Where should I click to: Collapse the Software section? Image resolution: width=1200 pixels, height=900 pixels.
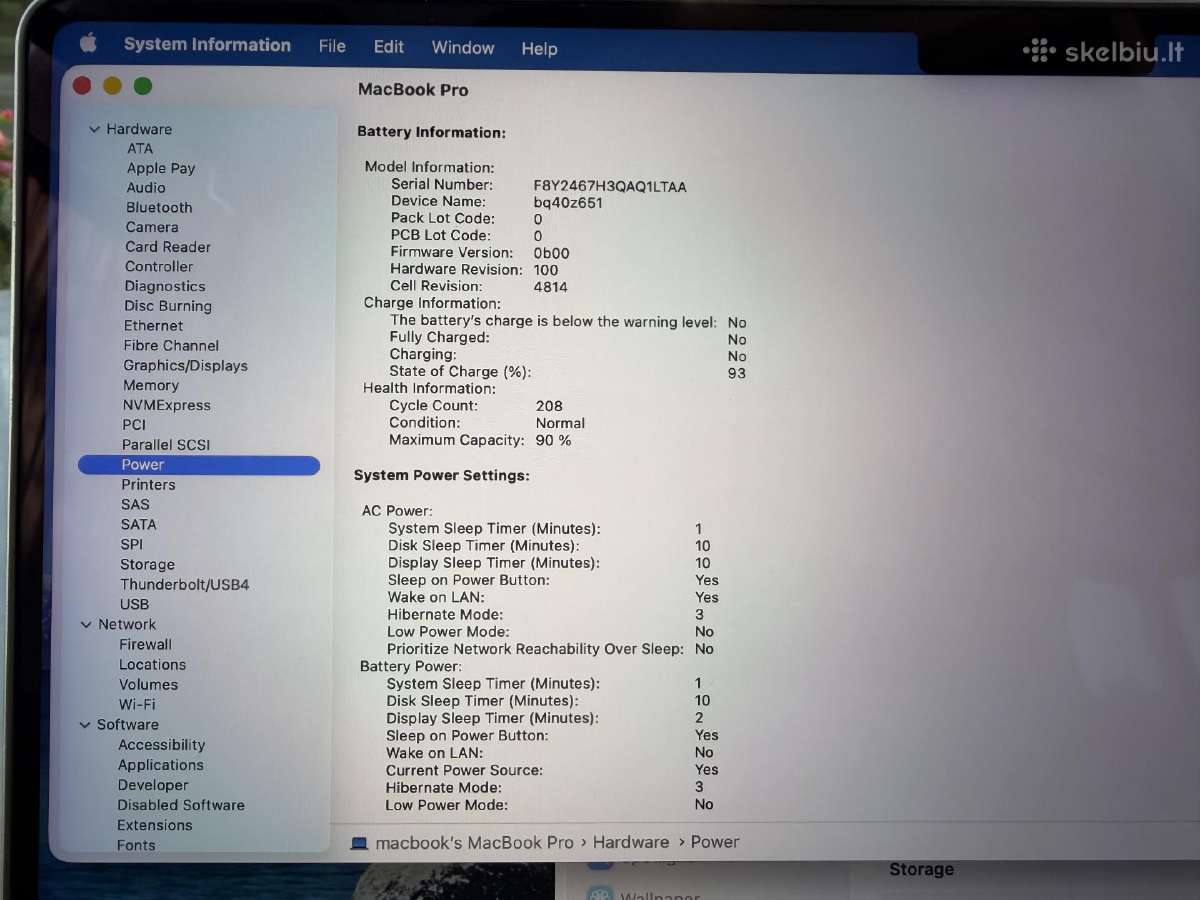(85, 725)
